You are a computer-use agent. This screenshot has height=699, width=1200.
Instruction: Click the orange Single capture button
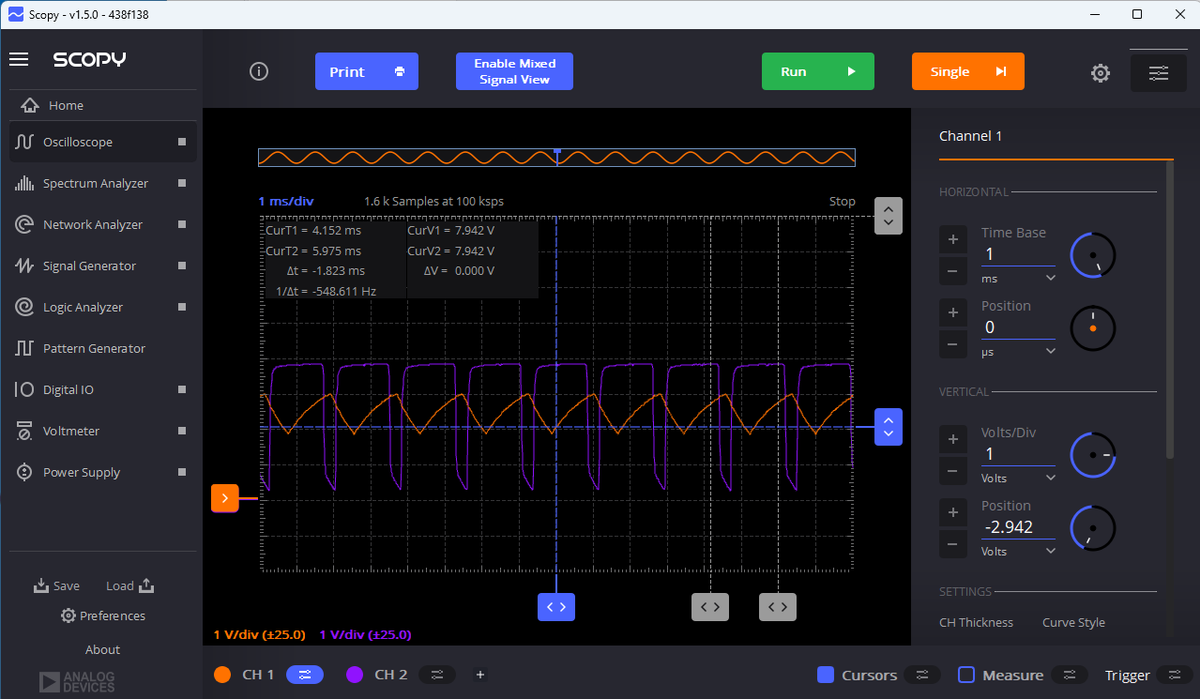coord(968,72)
